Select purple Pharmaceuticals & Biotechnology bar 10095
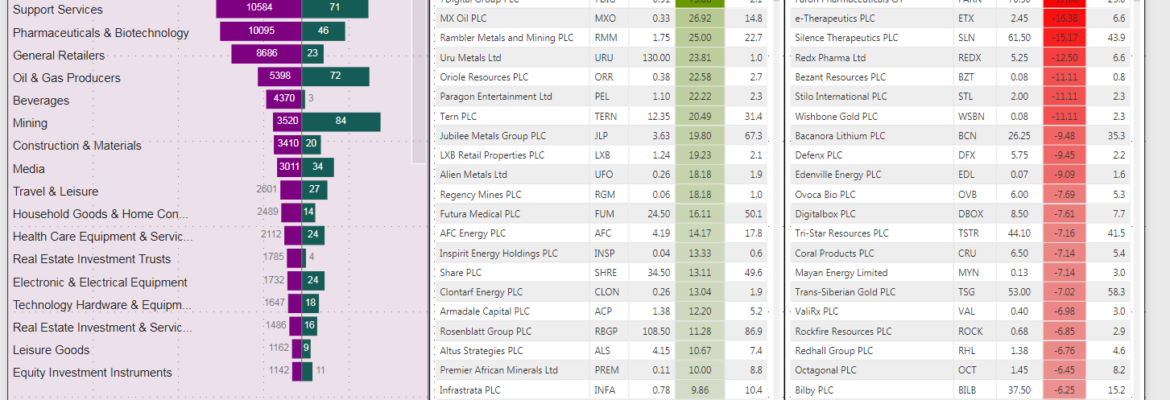Image resolution: width=1170 pixels, height=400 pixels. point(260,31)
